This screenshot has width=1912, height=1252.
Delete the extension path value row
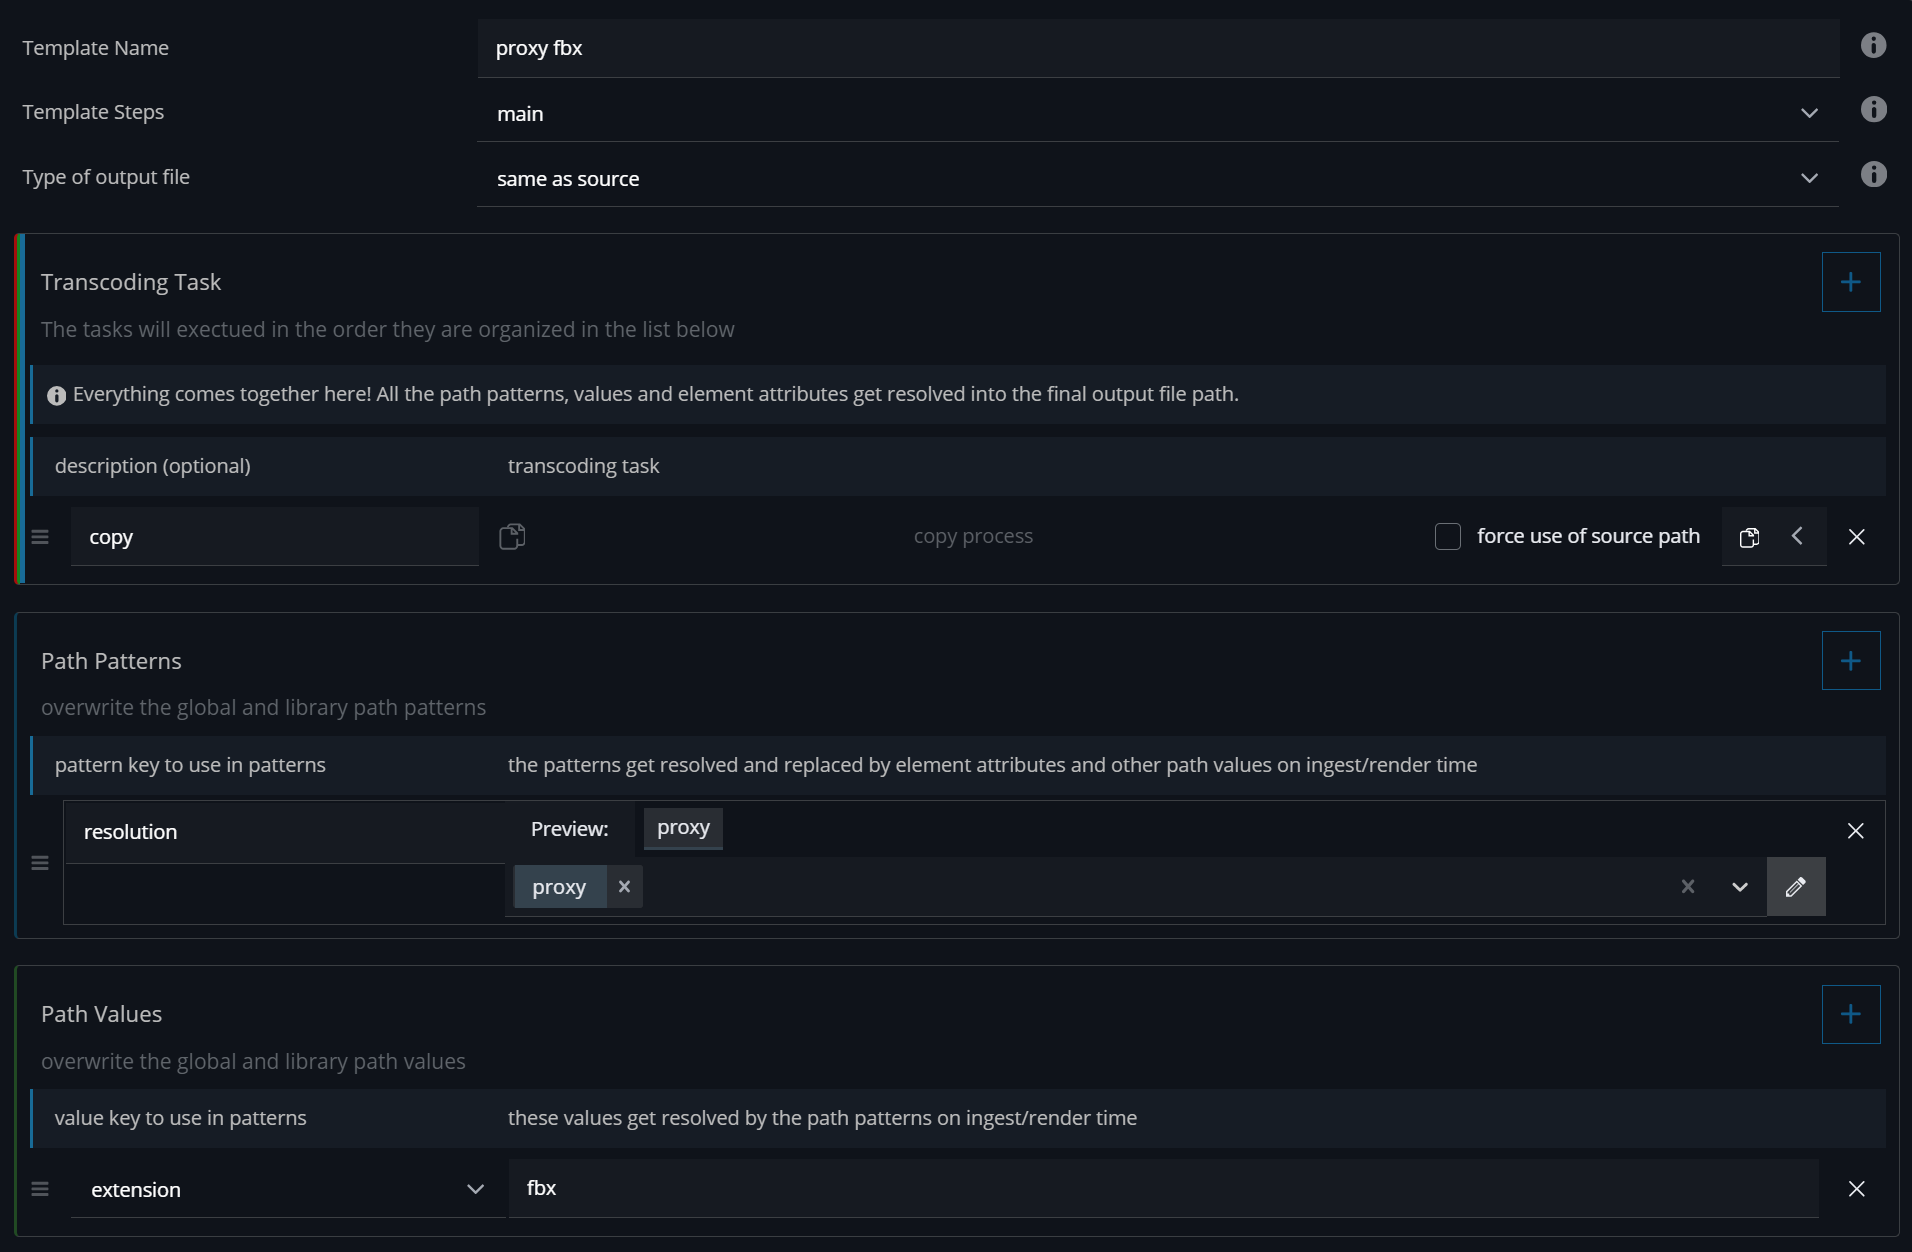(1856, 1189)
